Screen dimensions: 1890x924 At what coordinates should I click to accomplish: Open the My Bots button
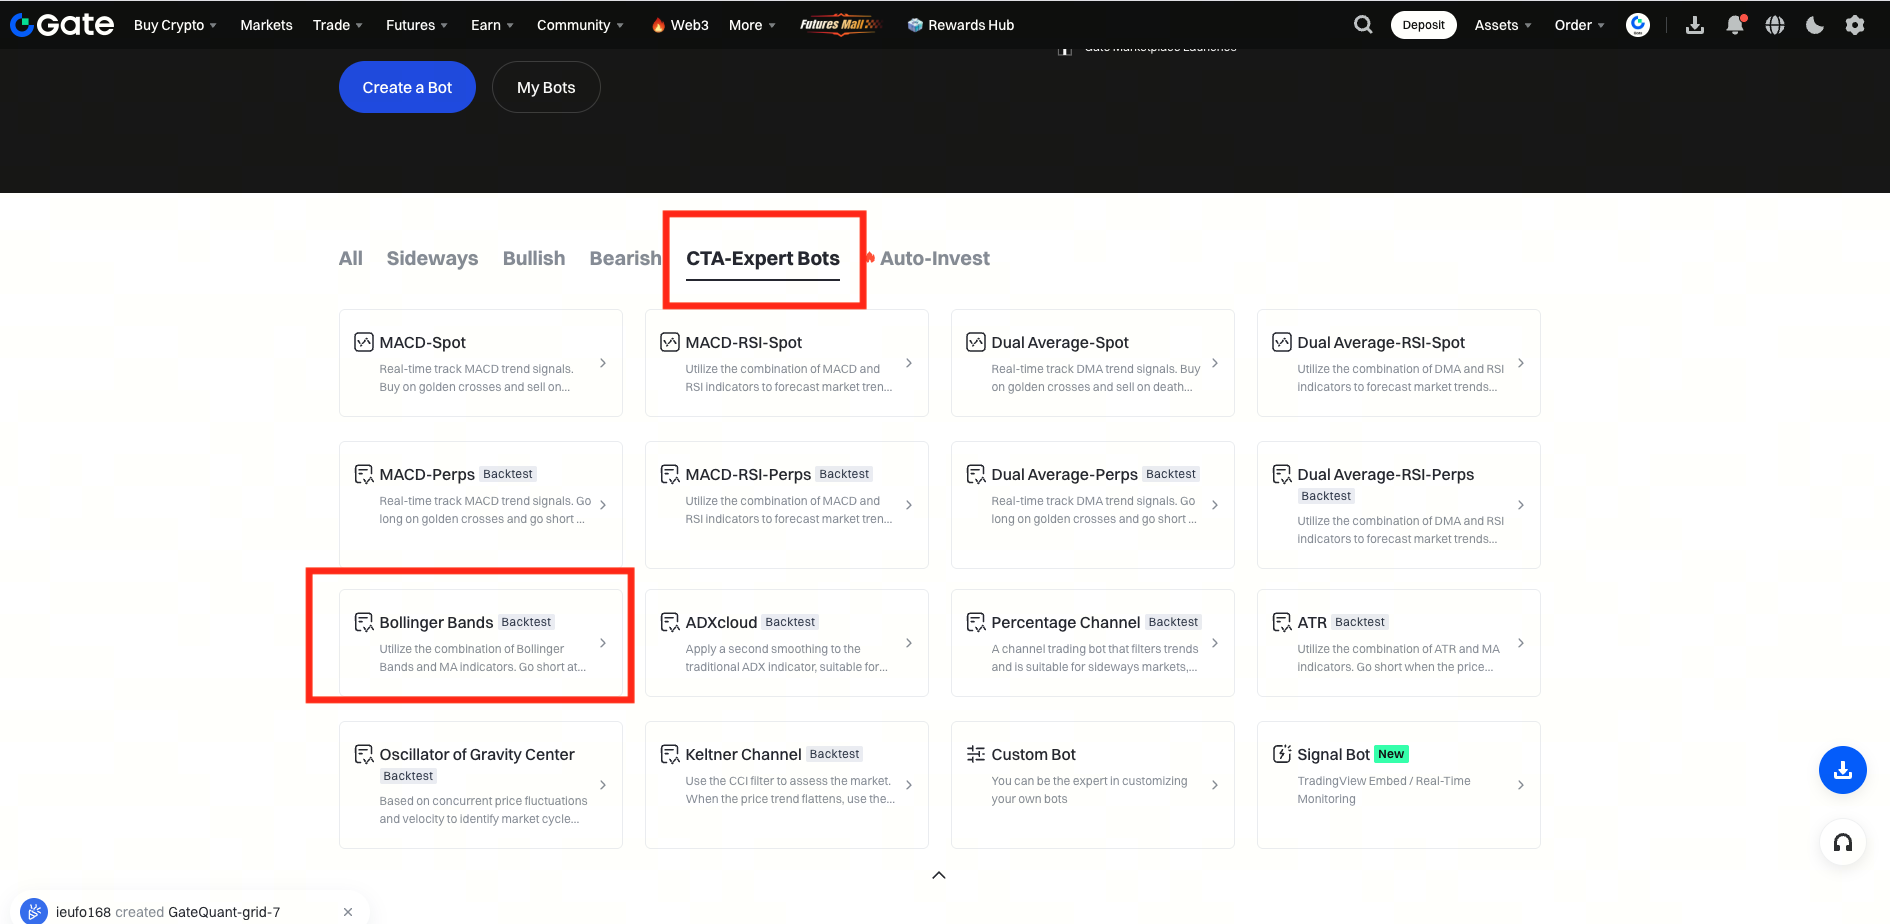546,87
